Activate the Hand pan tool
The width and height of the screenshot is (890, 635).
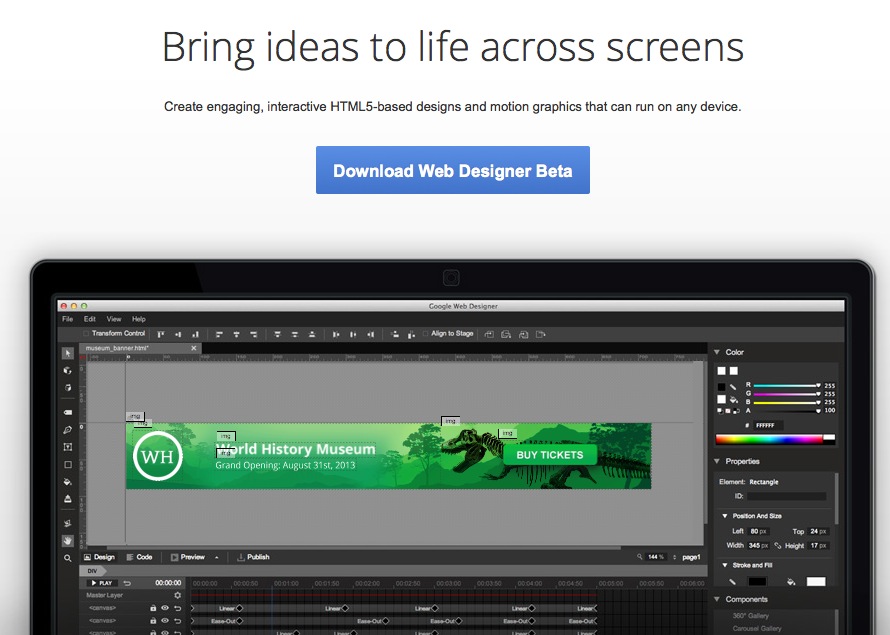[68, 541]
